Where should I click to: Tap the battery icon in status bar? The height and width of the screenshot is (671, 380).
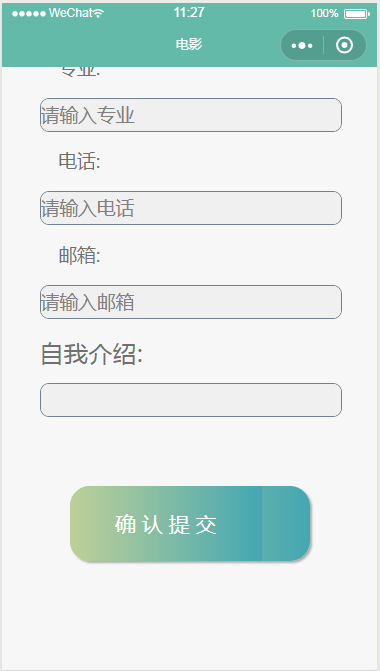(357, 14)
